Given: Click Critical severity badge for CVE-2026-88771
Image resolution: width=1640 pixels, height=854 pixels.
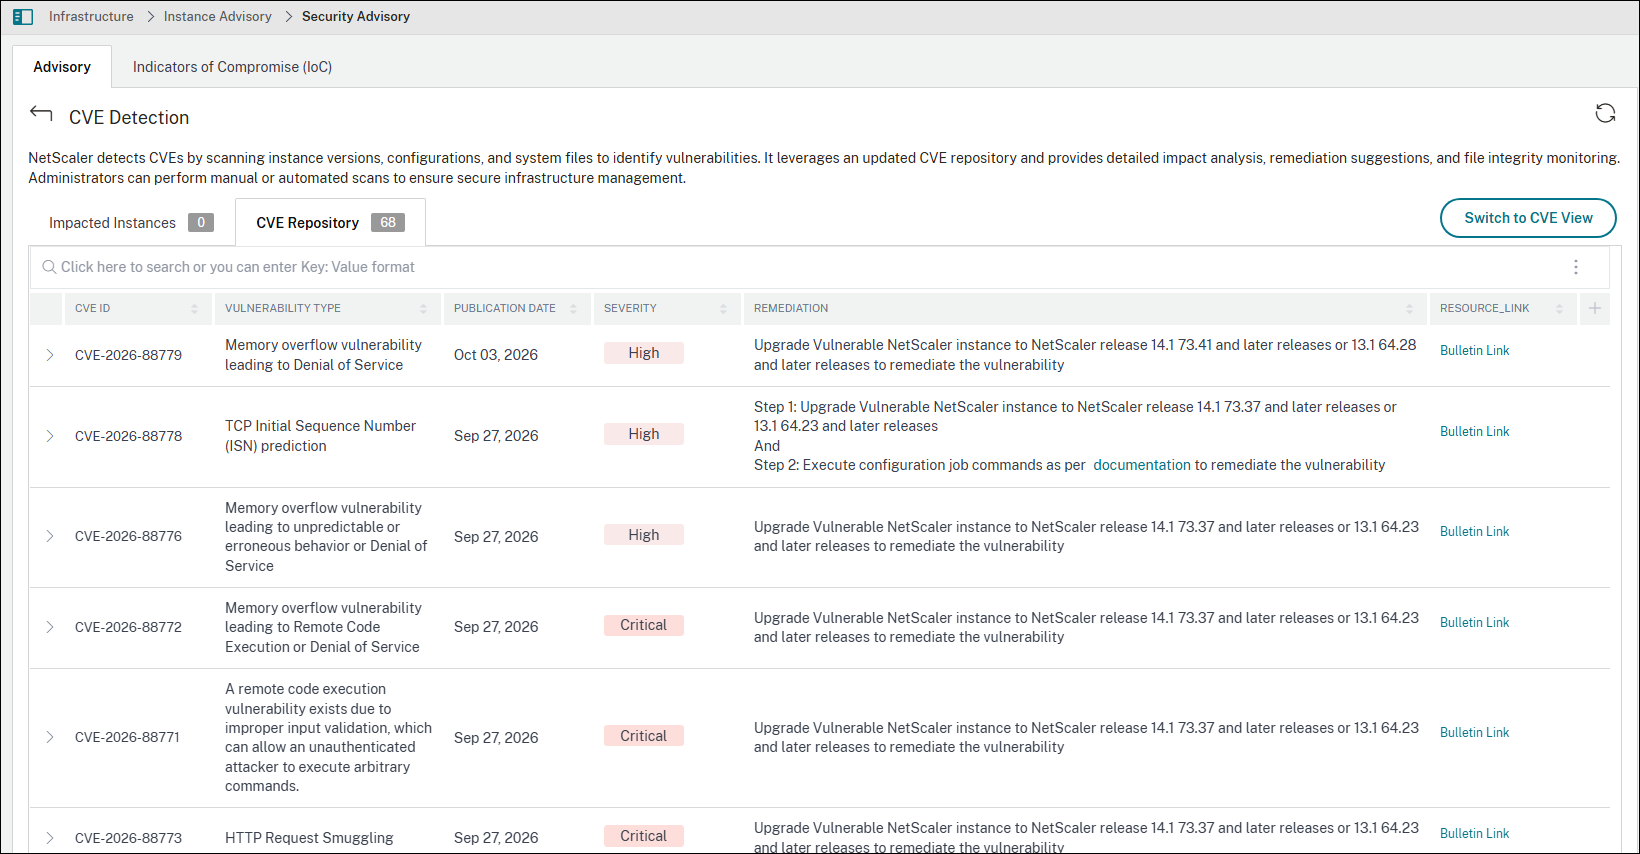Looking at the screenshot, I should pyautogui.click(x=644, y=736).
